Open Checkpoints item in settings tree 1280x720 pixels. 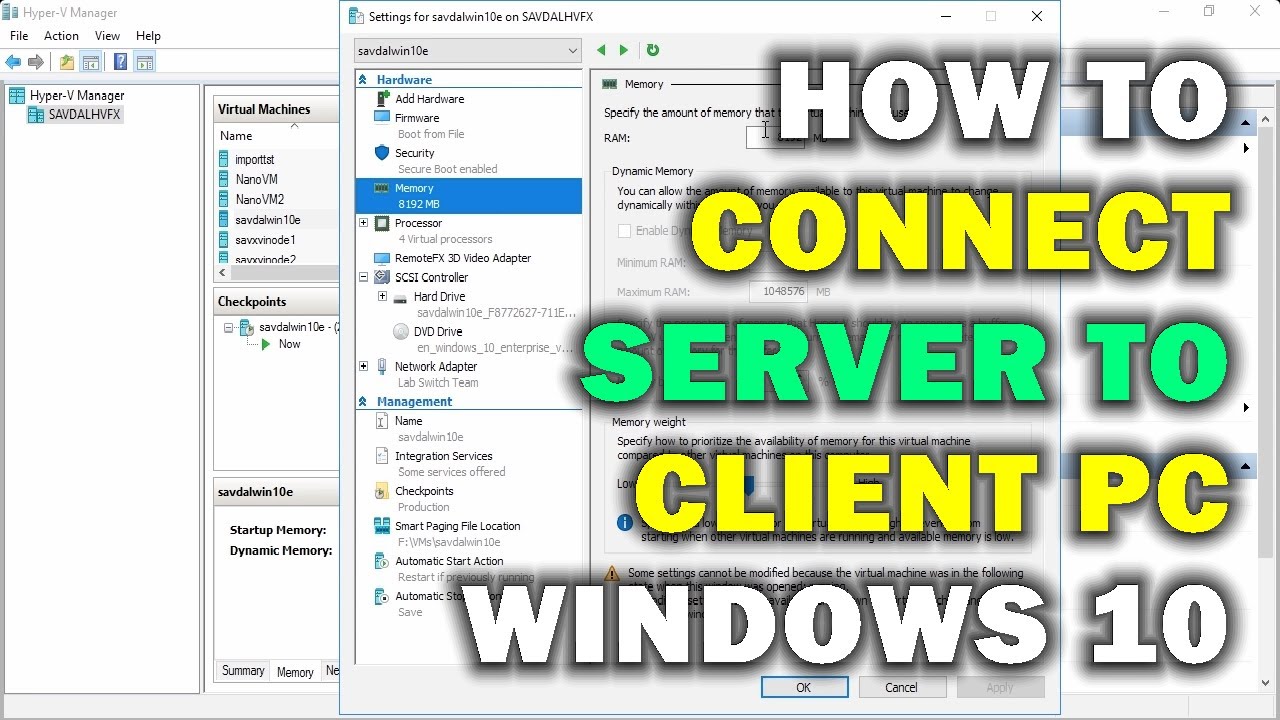click(x=424, y=492)
